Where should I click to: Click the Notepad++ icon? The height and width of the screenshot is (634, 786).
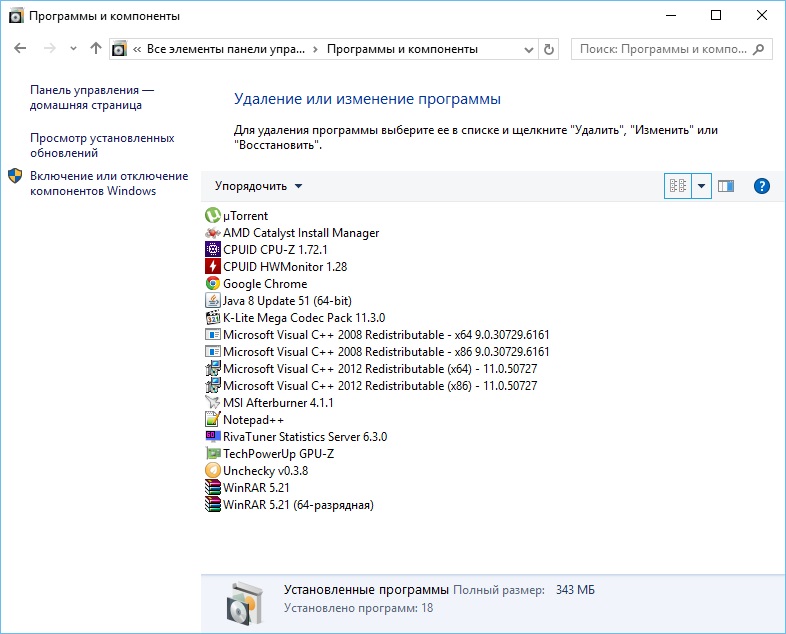tap(213, 419)
